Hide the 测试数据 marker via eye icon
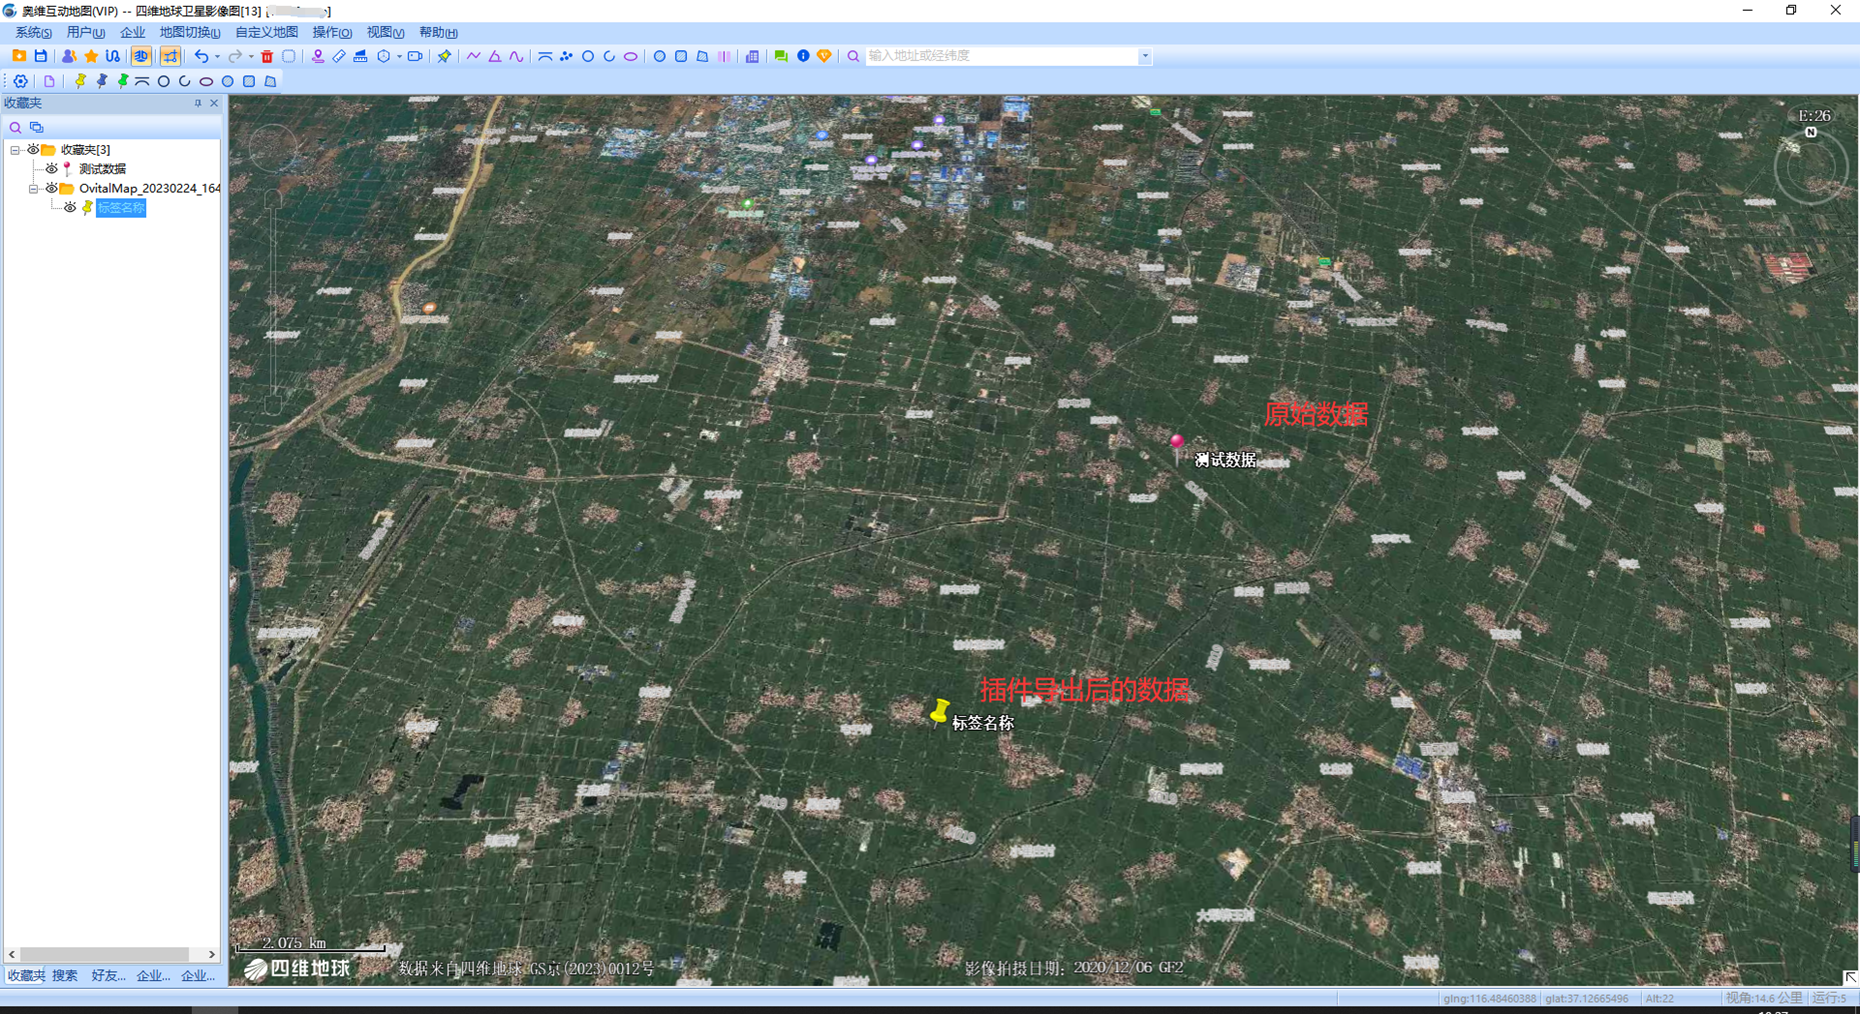 [51, 169]
